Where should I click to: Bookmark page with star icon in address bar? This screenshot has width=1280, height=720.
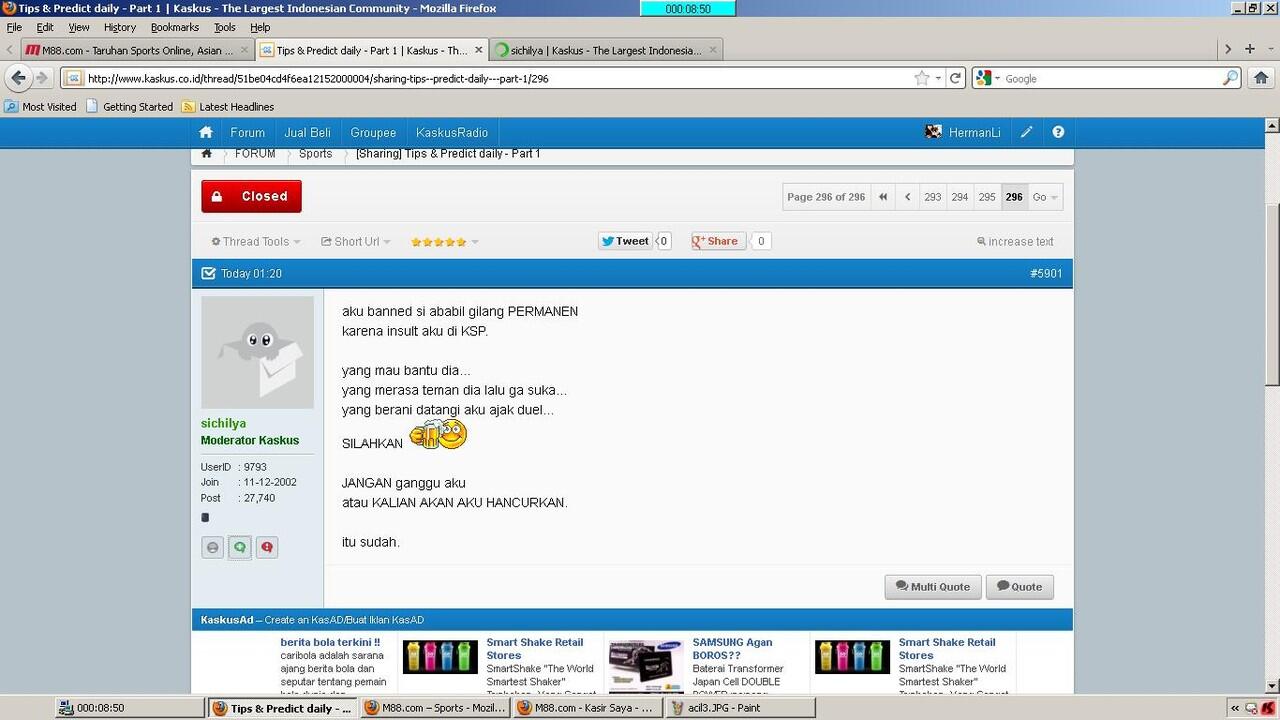coord(921,78)
